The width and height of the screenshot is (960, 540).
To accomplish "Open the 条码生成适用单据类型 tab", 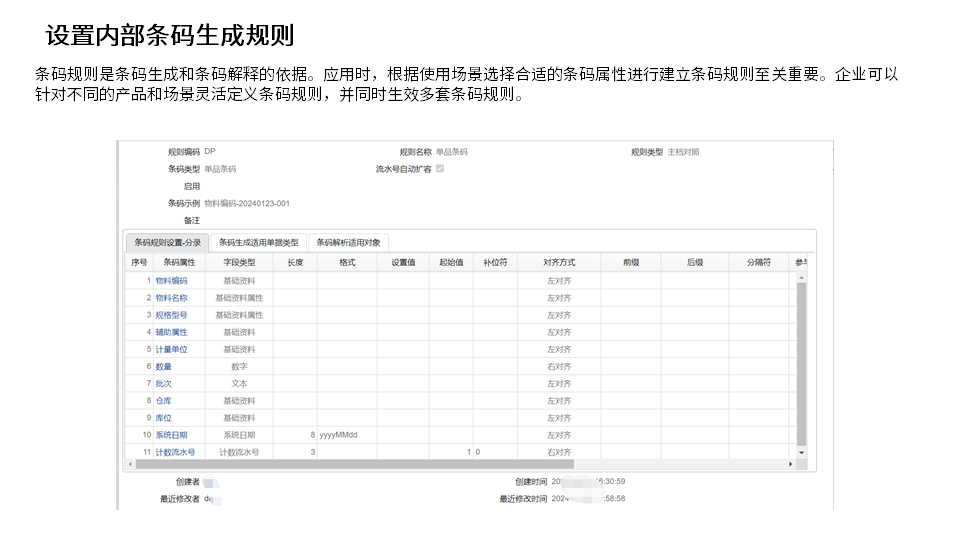I will click(x=258, y=242).
